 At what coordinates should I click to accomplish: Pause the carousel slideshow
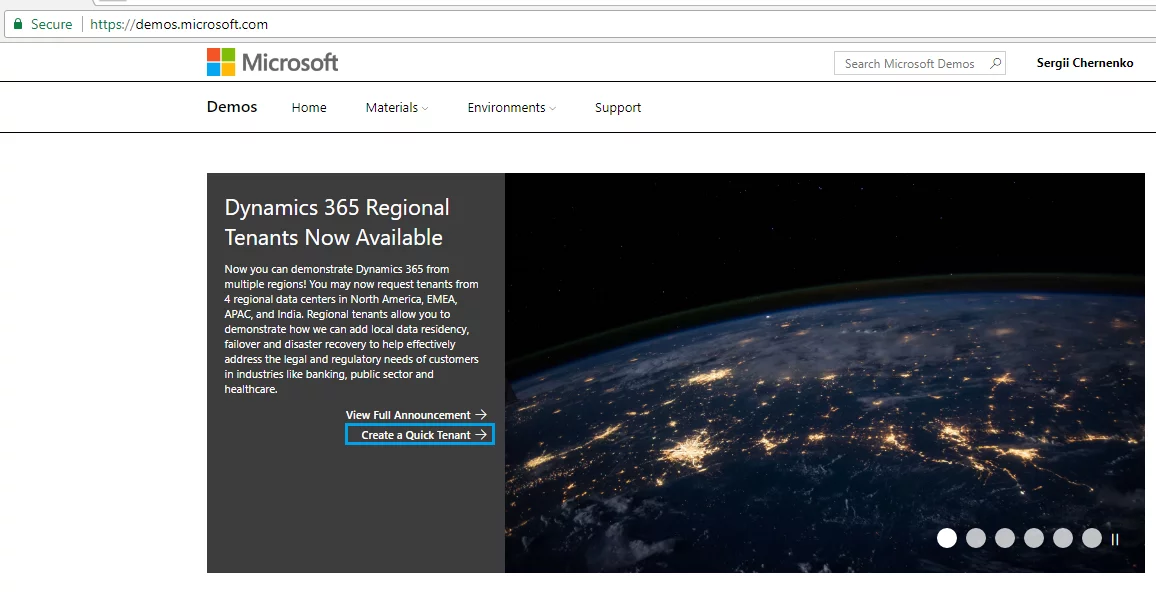[x=1115, y=539]
